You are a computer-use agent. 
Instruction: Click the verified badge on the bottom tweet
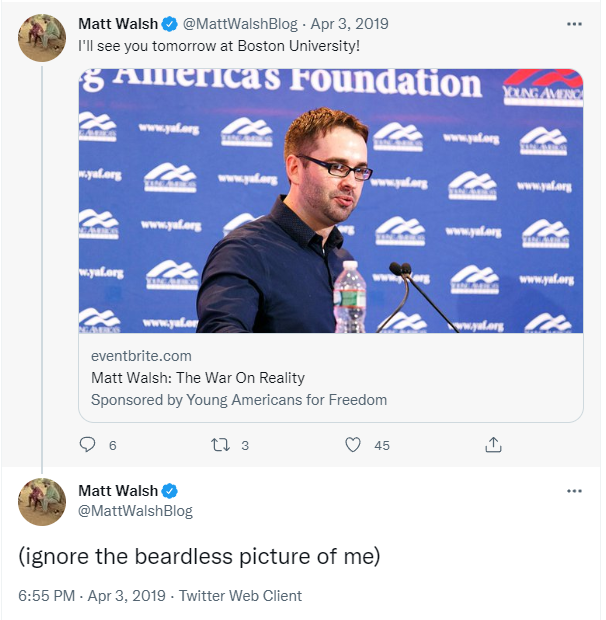(x=170, y=491)
